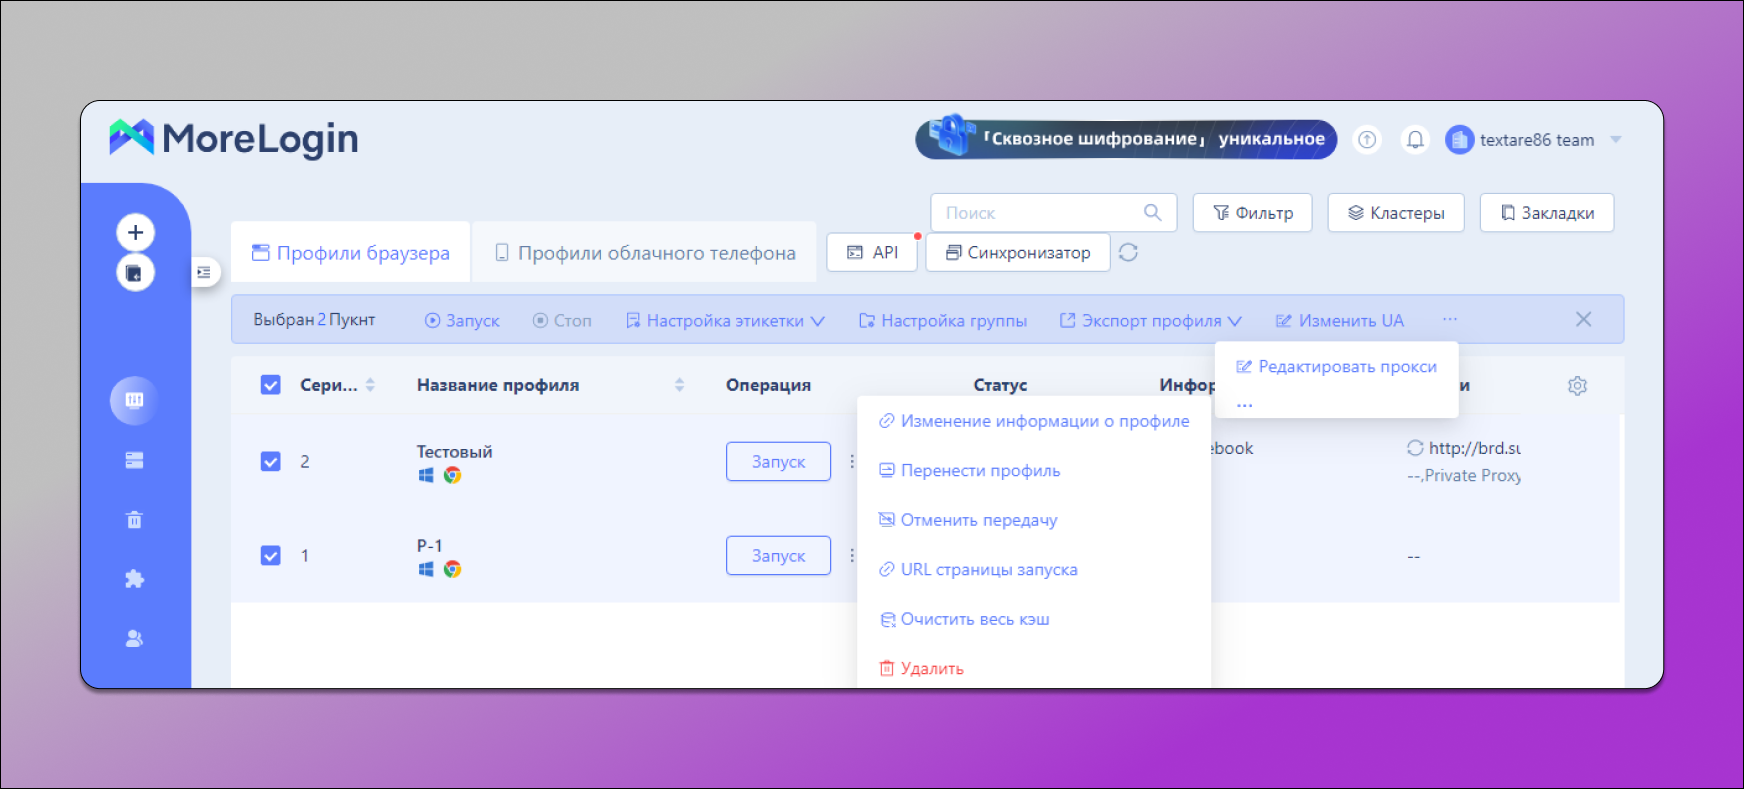This screenshot has height=789, width=1744.
Task: Click Запуск button for profile Тестовый
Action: (x=778, y=461)
